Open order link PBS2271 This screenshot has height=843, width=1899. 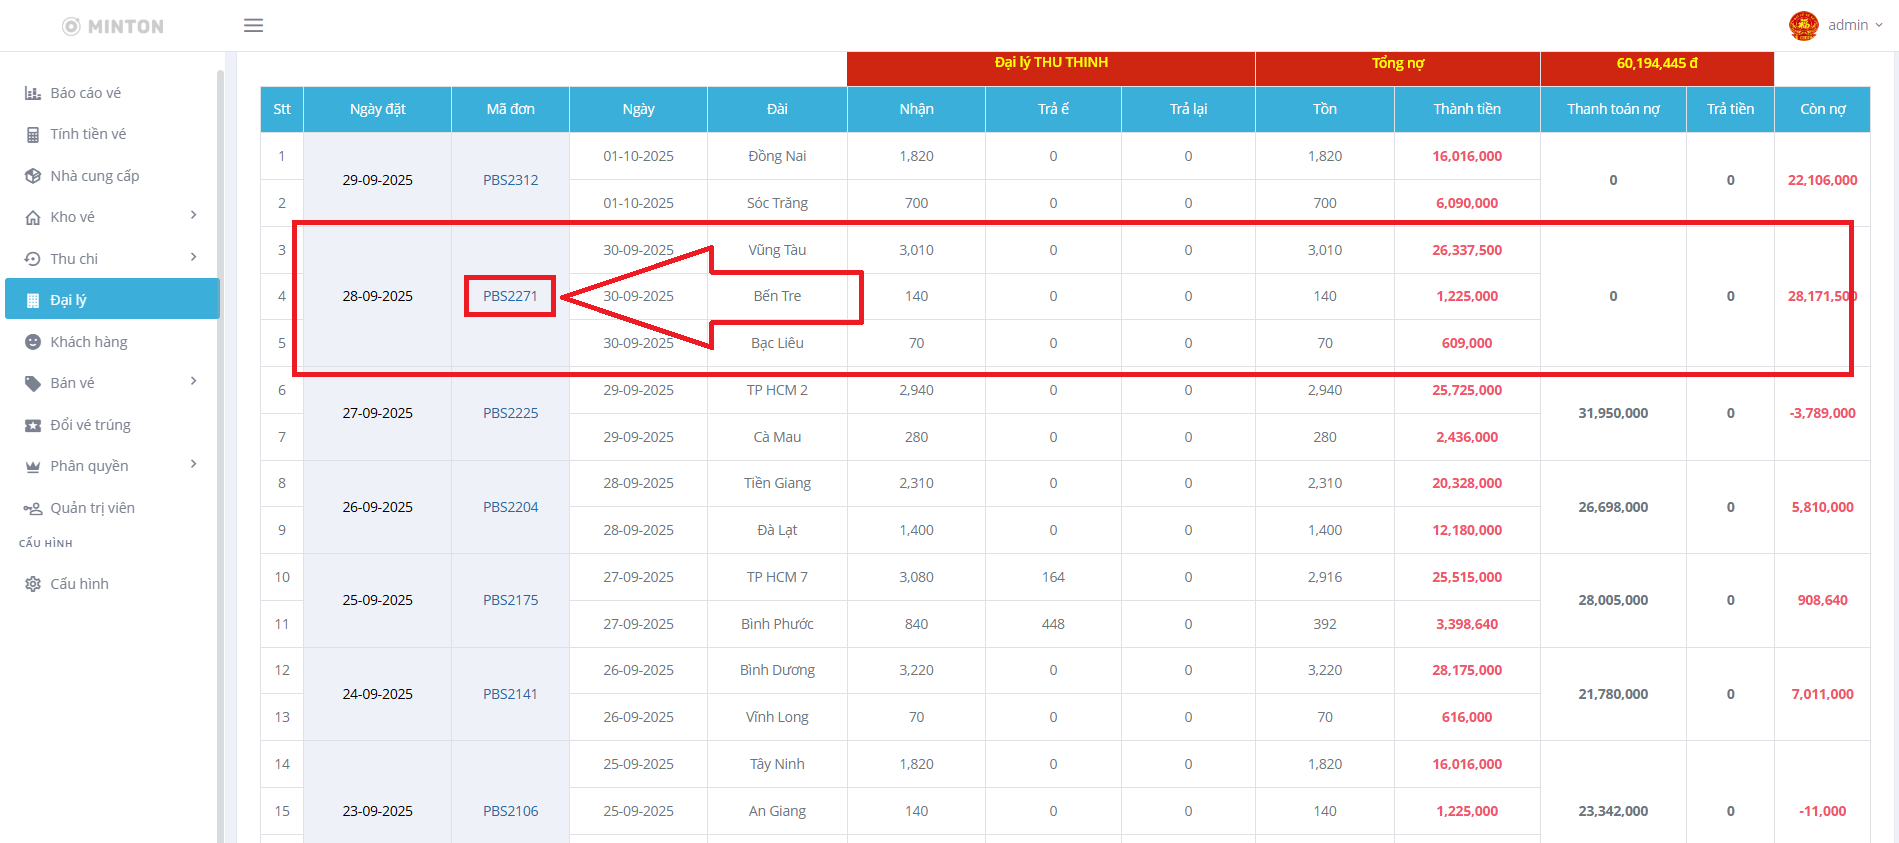click(510, 296)
